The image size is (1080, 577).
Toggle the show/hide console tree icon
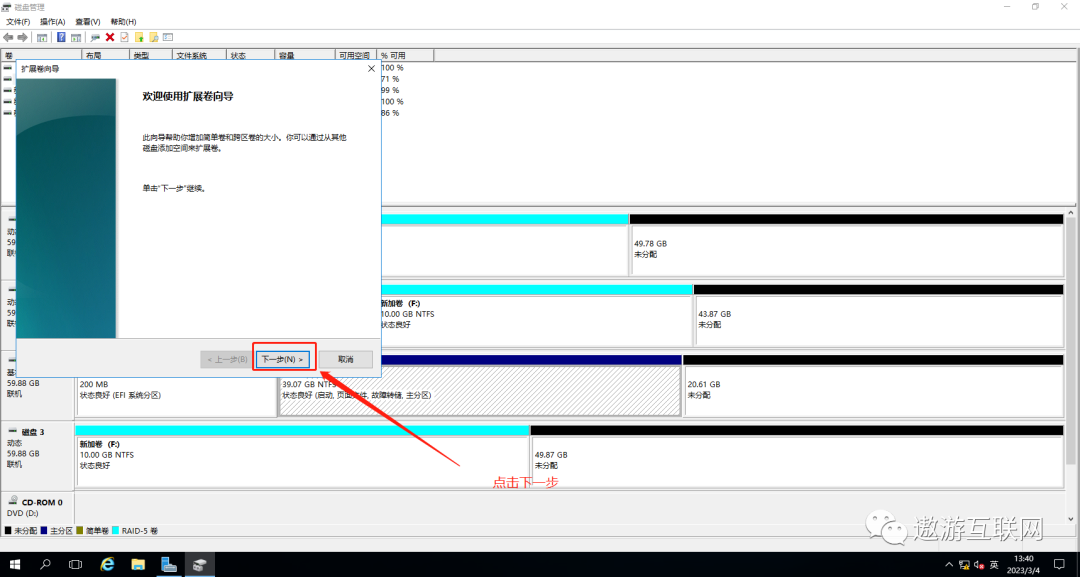coord(42,37)
